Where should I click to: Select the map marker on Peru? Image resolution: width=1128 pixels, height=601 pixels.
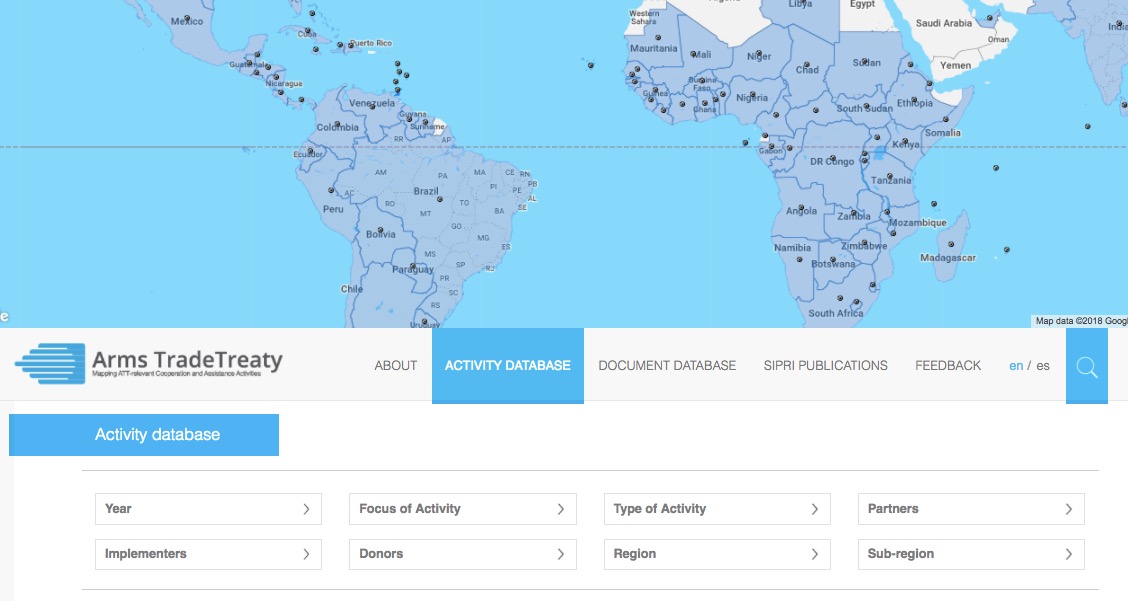pyautogui.click(x=331, y=190)
